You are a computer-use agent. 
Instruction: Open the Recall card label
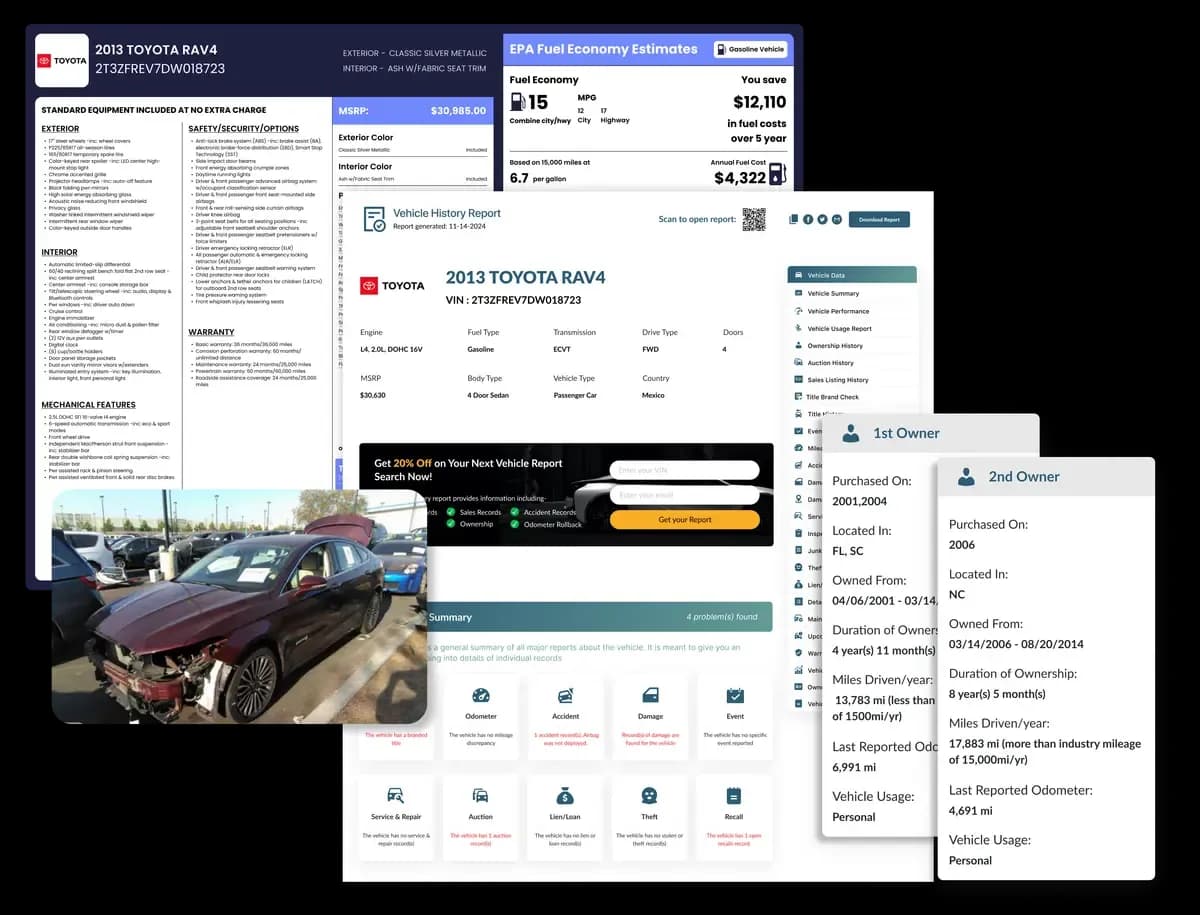pyautogui.click(x=734, y=817)
